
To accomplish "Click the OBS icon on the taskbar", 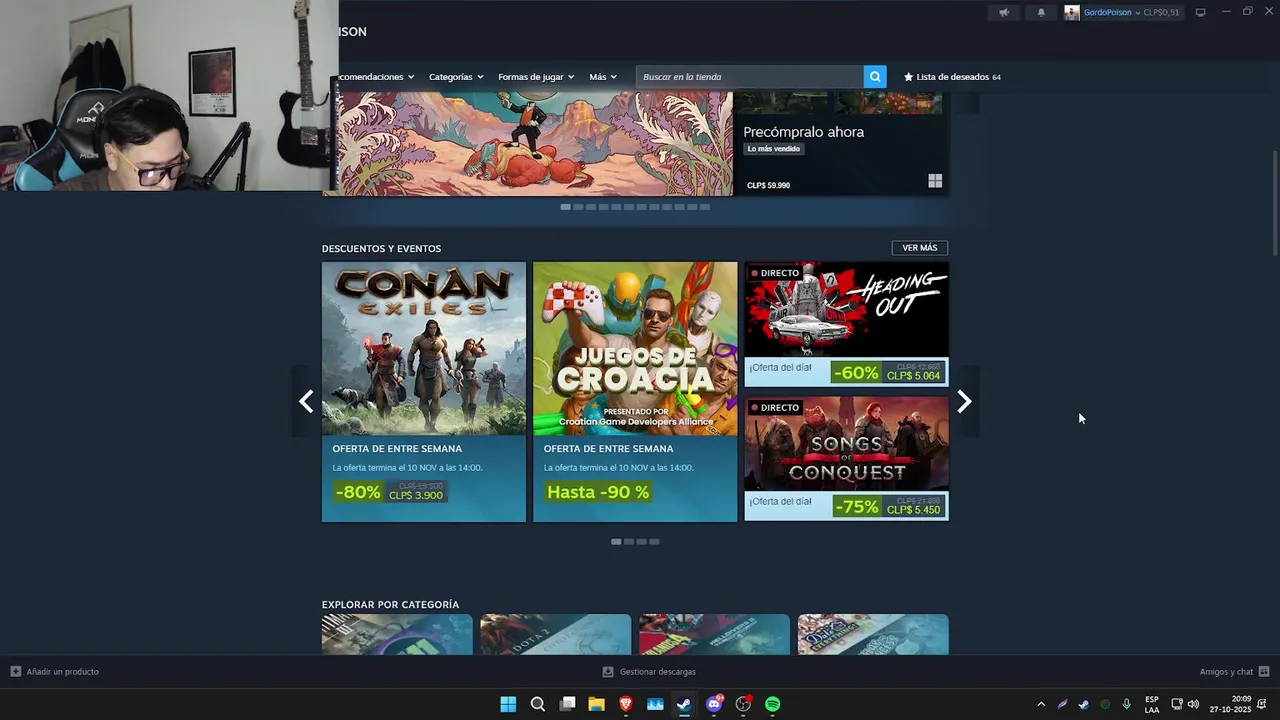I will click(x=743, y=704).
